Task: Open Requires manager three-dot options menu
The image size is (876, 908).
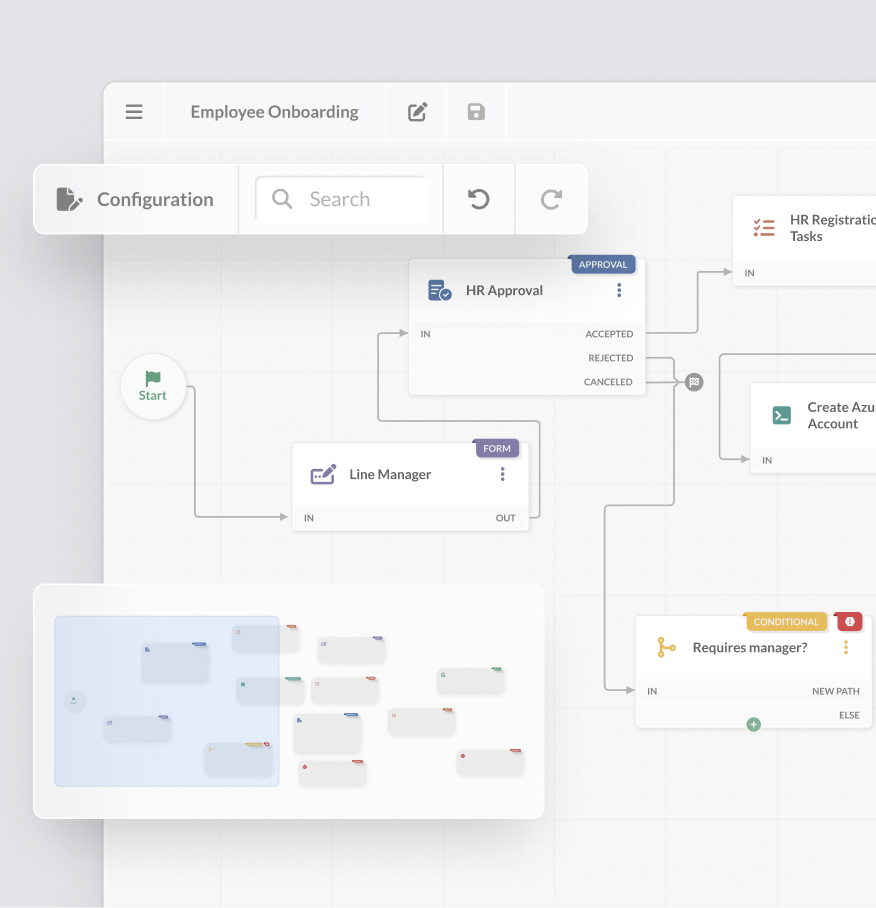Action: click(846, 648)
